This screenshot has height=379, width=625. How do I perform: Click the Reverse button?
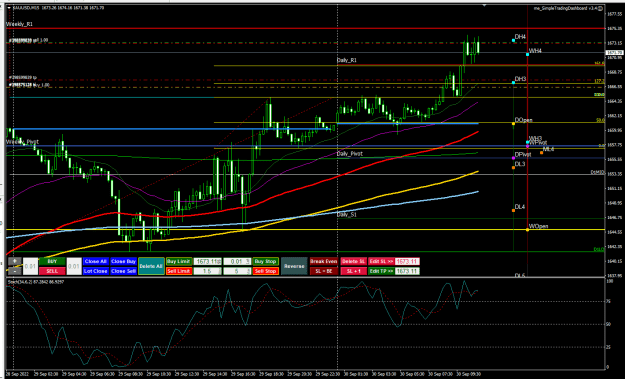(294, 266)
